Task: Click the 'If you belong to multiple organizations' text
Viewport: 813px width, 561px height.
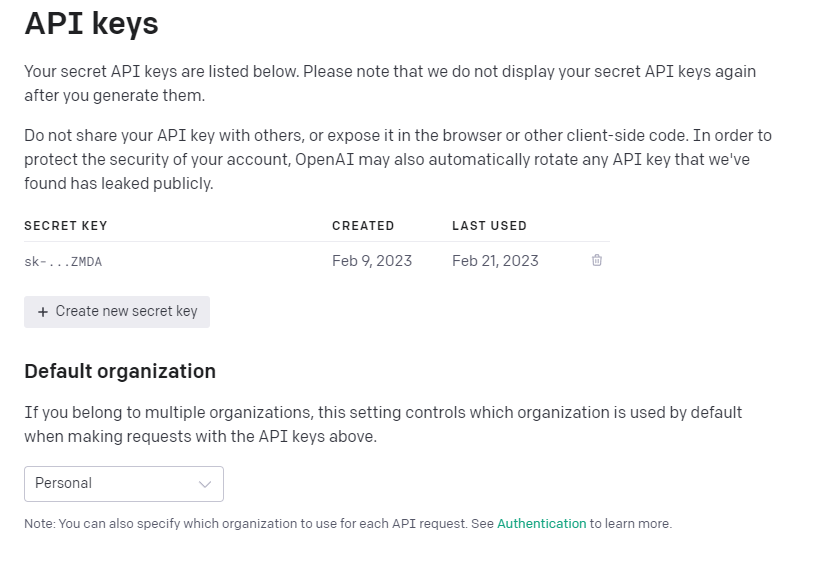Action: point(383,425)
